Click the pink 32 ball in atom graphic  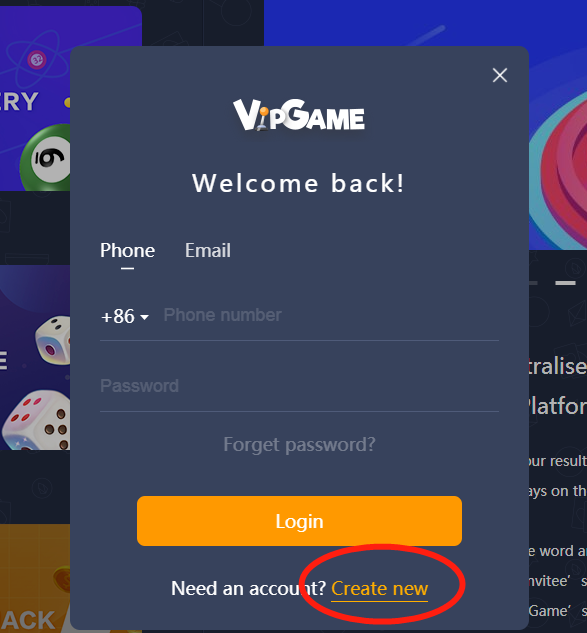click(37, 60)
